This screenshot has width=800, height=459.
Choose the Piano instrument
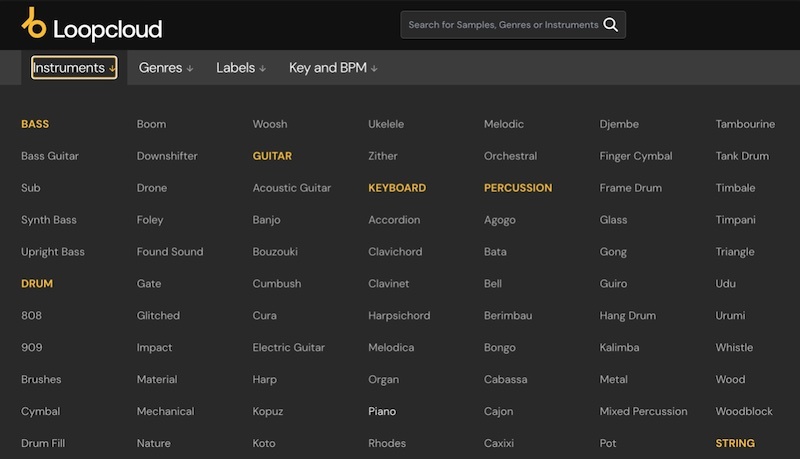[x=382, y=411]
